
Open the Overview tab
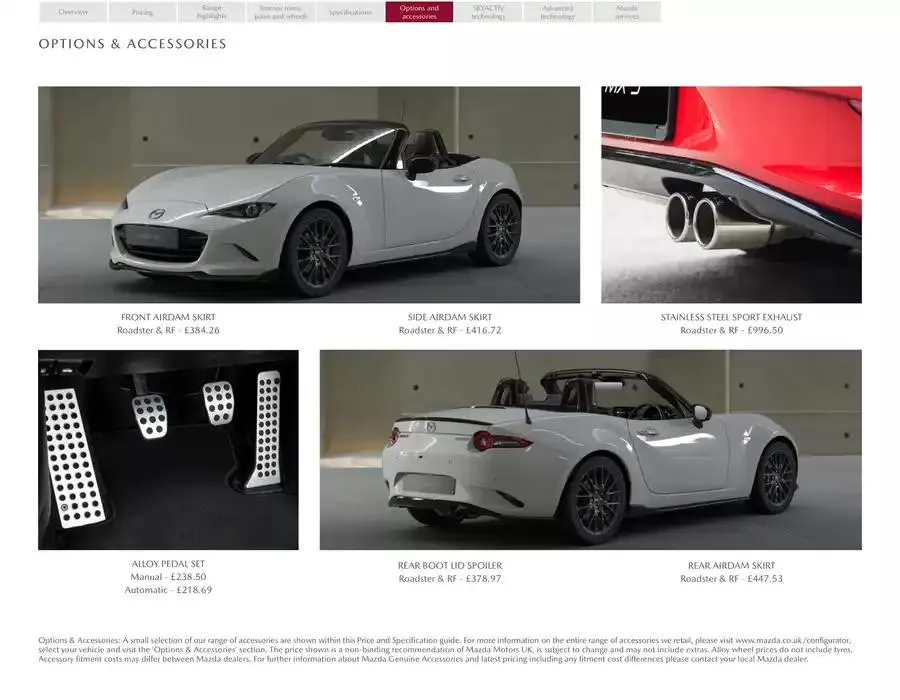(x=73, y=12)
